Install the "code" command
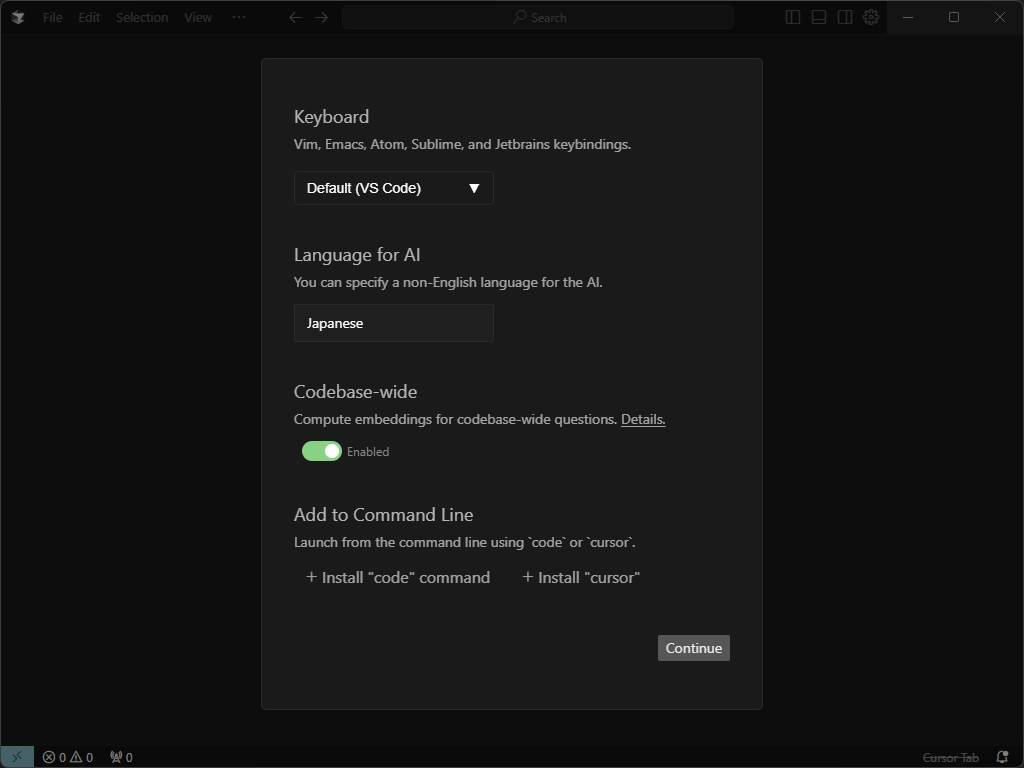Screen dimensions: 1024x768 click(x=398, y=577)
